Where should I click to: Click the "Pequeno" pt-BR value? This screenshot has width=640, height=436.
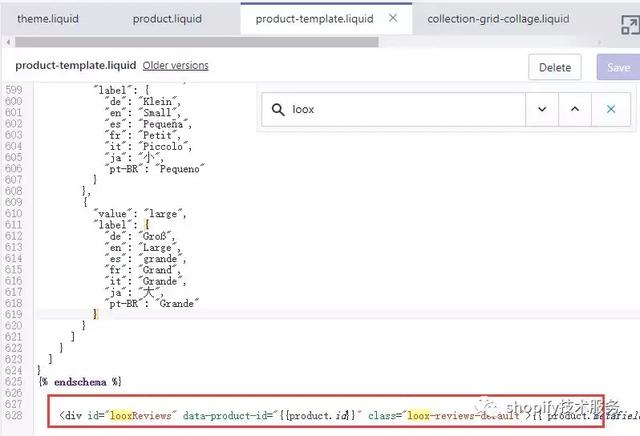[x=180, y=168]
